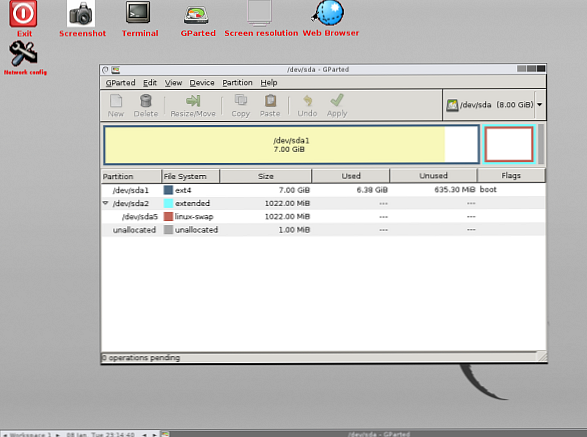
Task: Click the Copy partition toolbar icon
Action: [240, 100]
